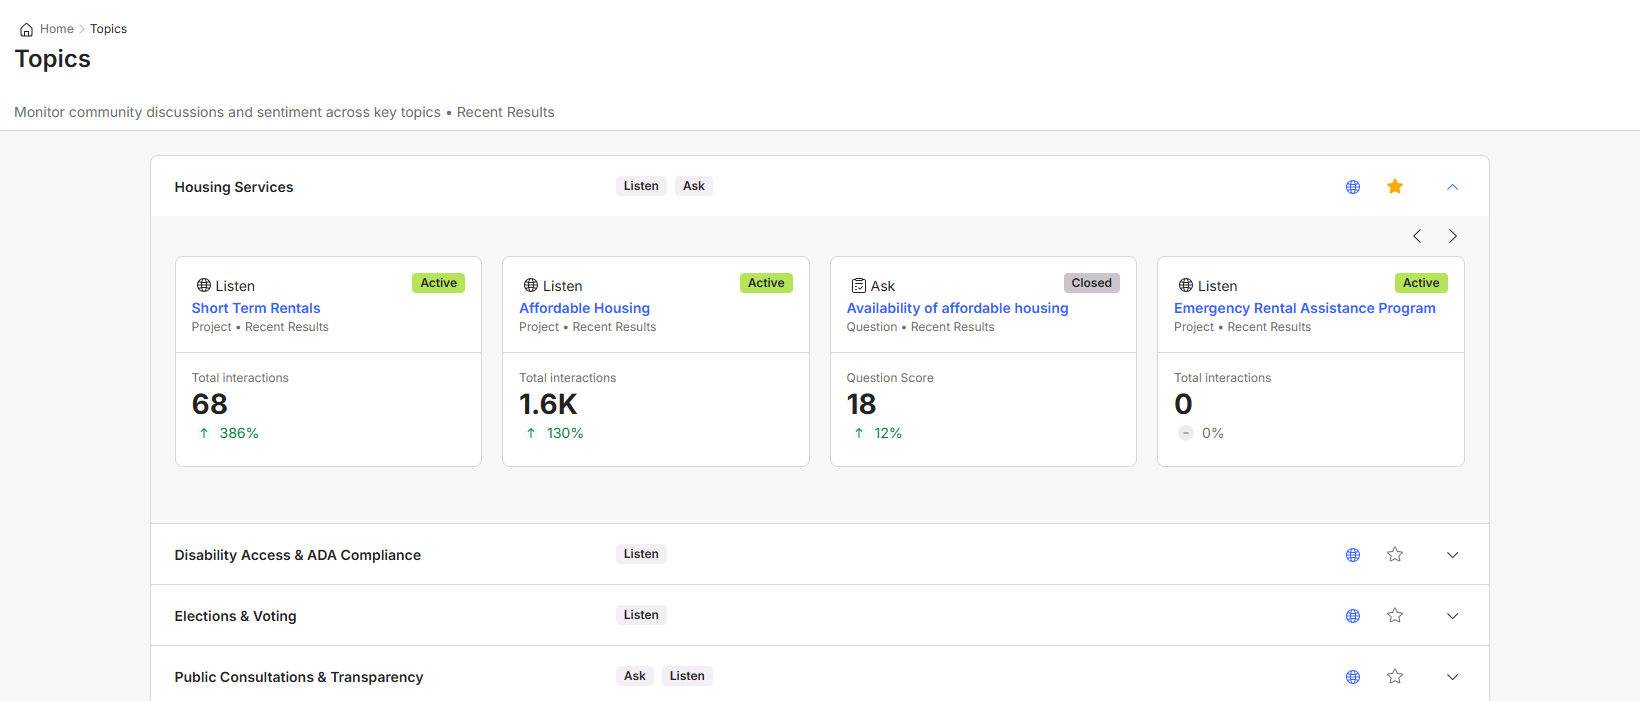
Task: Favorite the Elections & Voting topic
Action: pos(1395,616)
